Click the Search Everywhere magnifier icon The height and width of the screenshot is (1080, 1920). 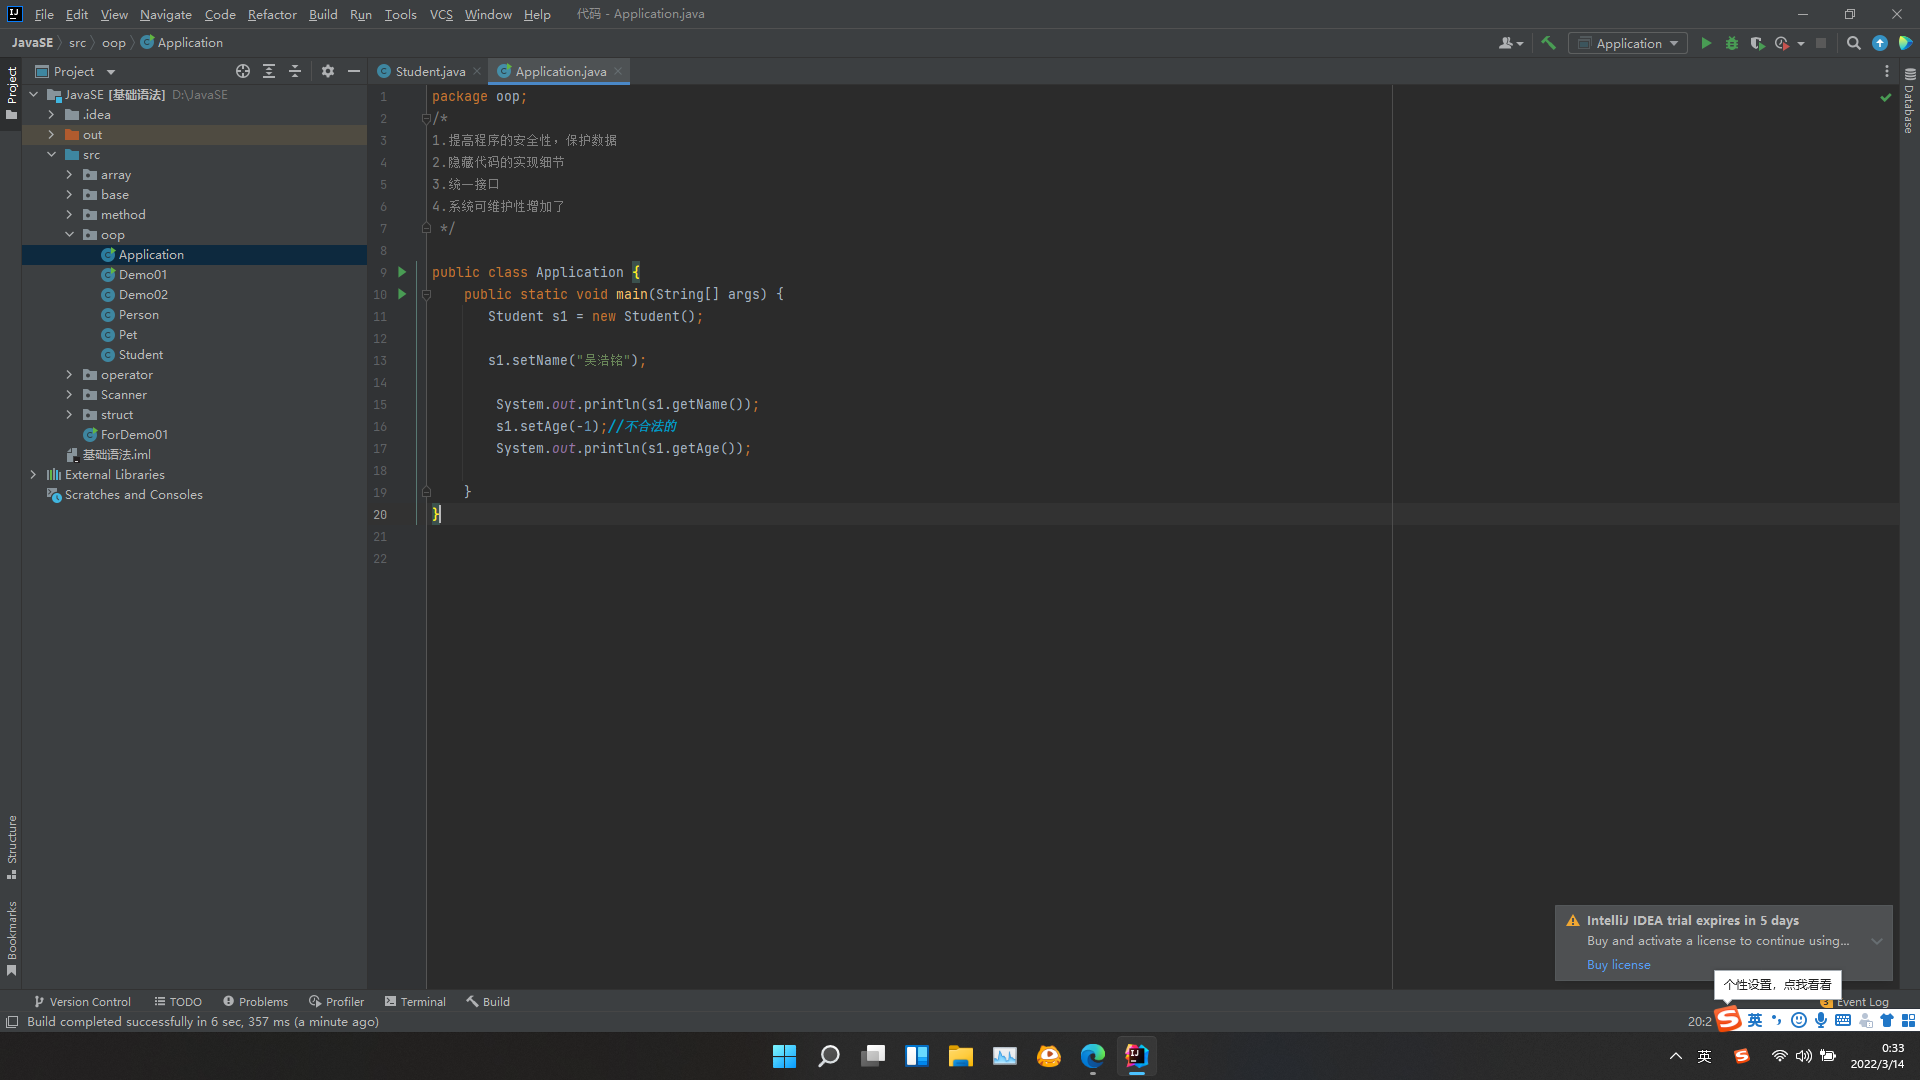click(x=1853, y=43)
